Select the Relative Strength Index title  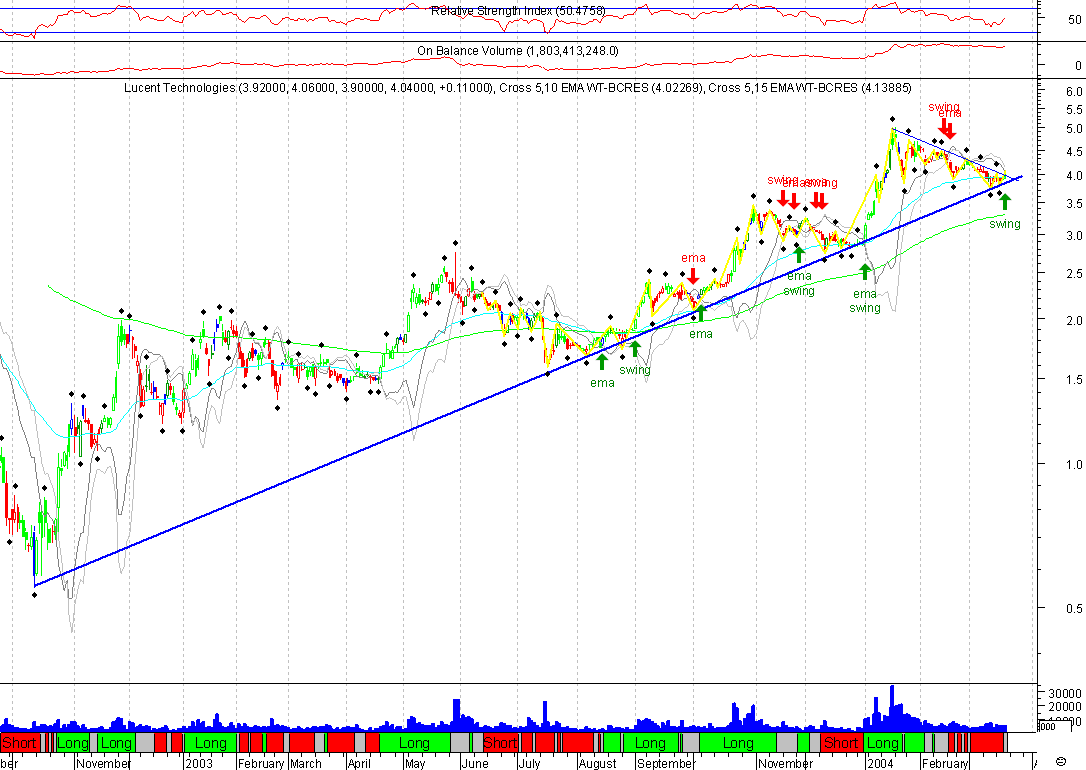pos(518,10)
